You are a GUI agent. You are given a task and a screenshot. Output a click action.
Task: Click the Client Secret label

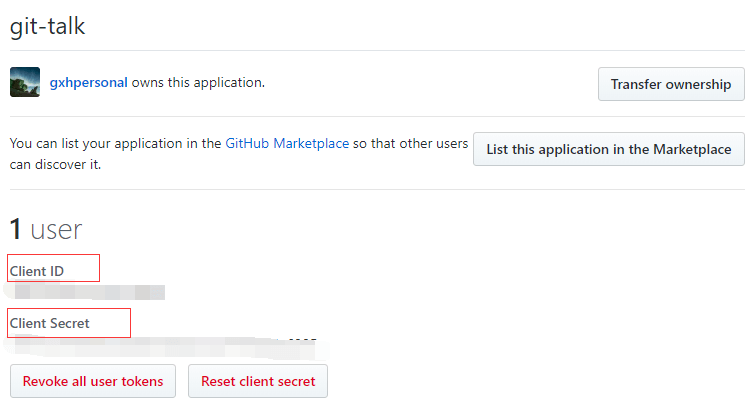(x=49, y=323)
